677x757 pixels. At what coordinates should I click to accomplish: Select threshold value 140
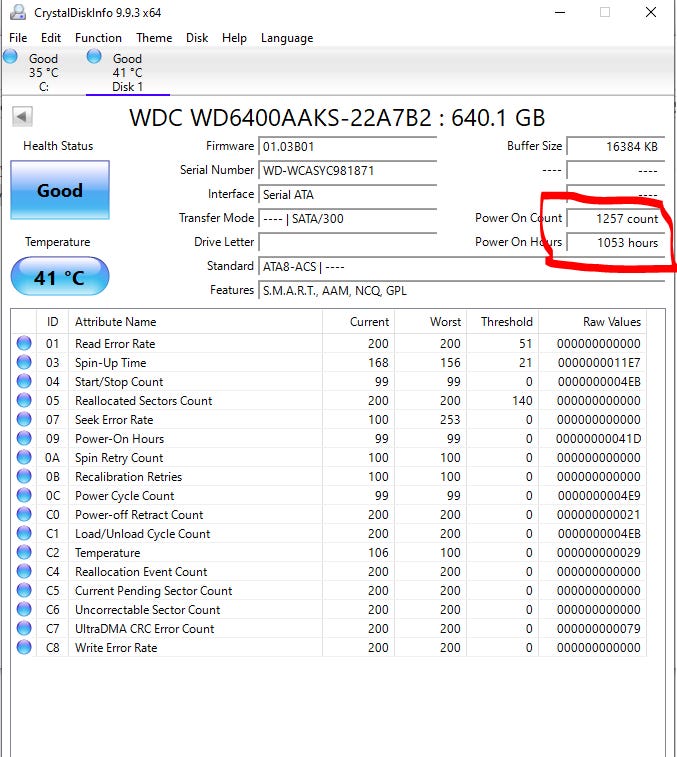tap(522, 401)
